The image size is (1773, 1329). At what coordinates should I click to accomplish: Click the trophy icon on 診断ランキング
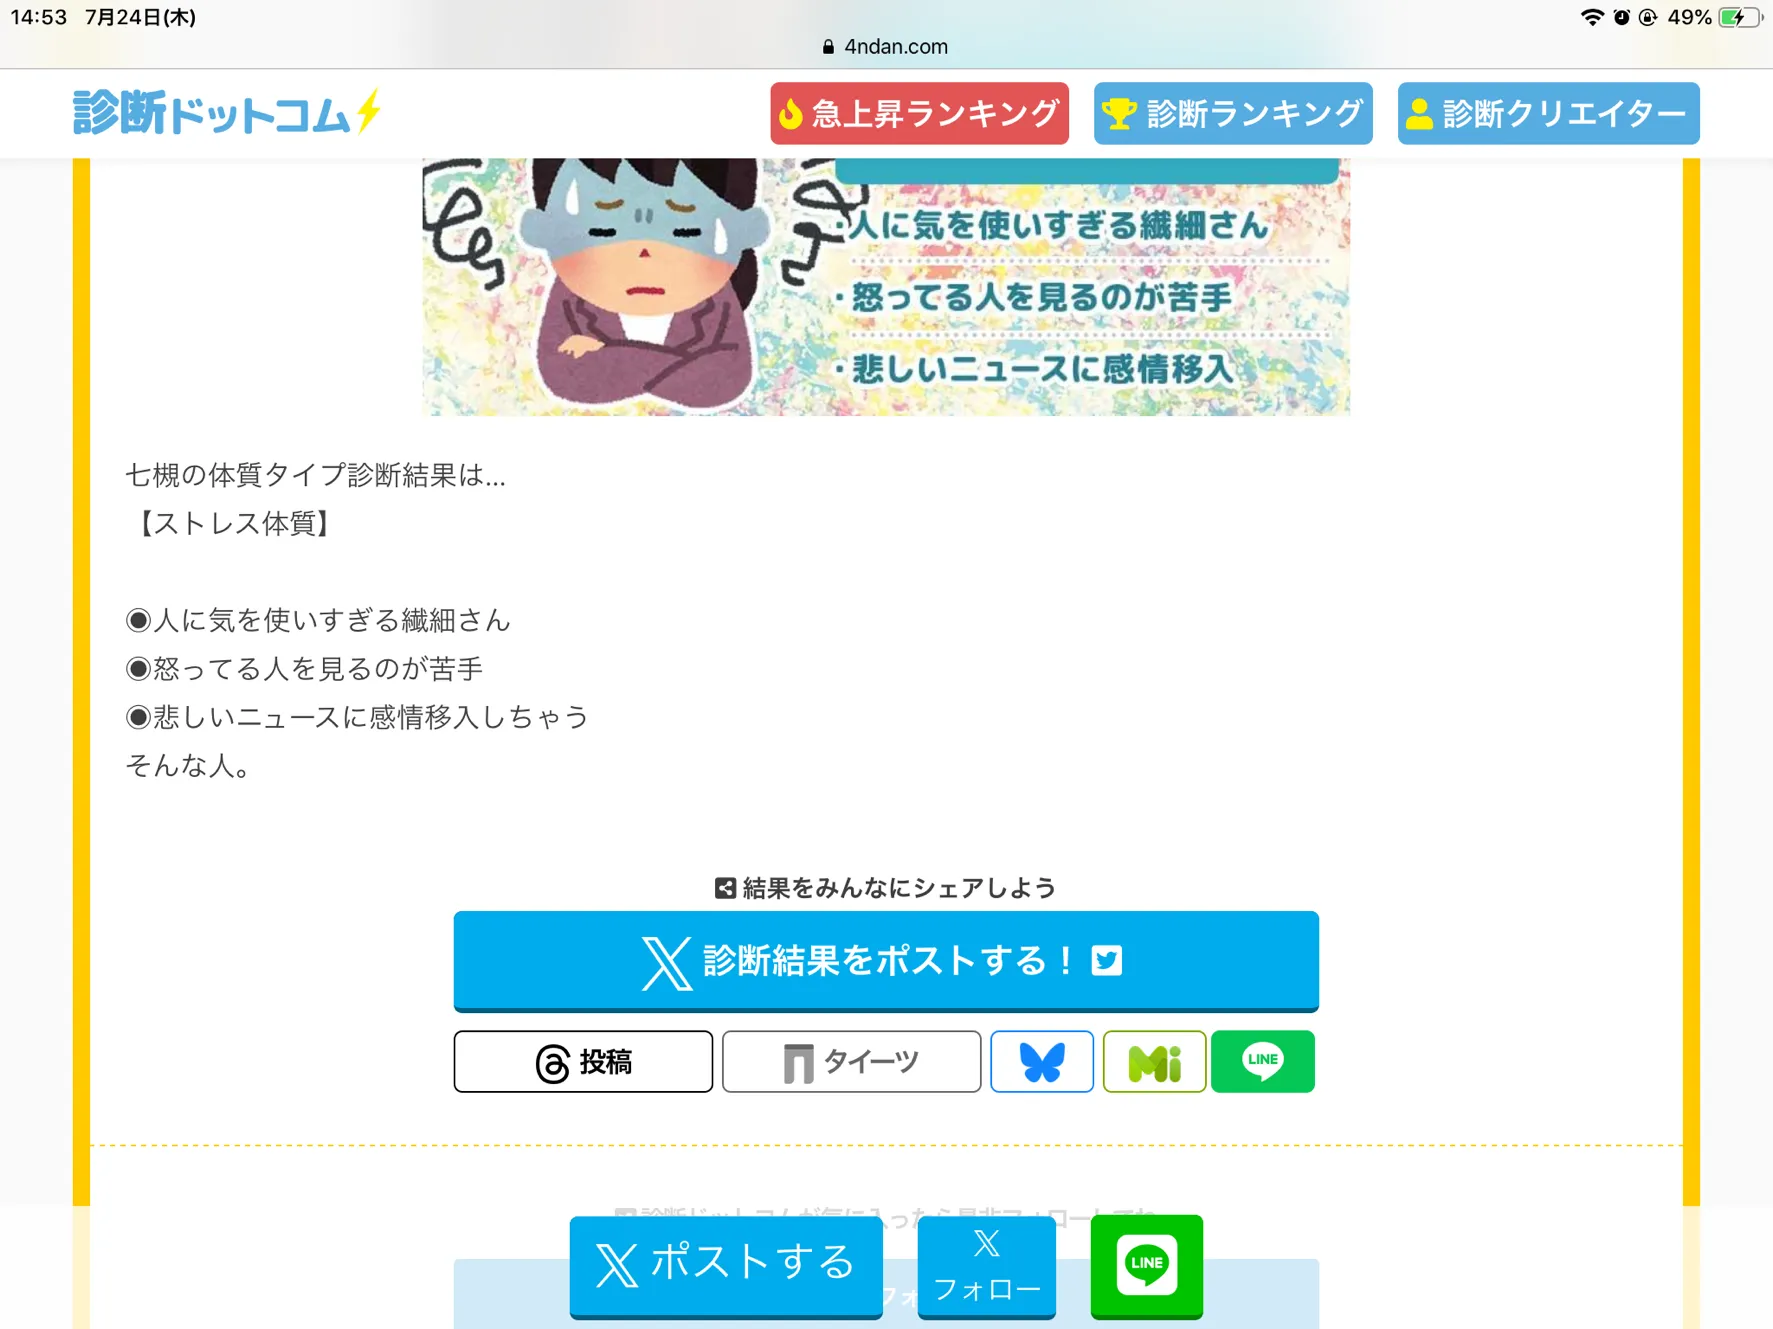click(1119, 114)
